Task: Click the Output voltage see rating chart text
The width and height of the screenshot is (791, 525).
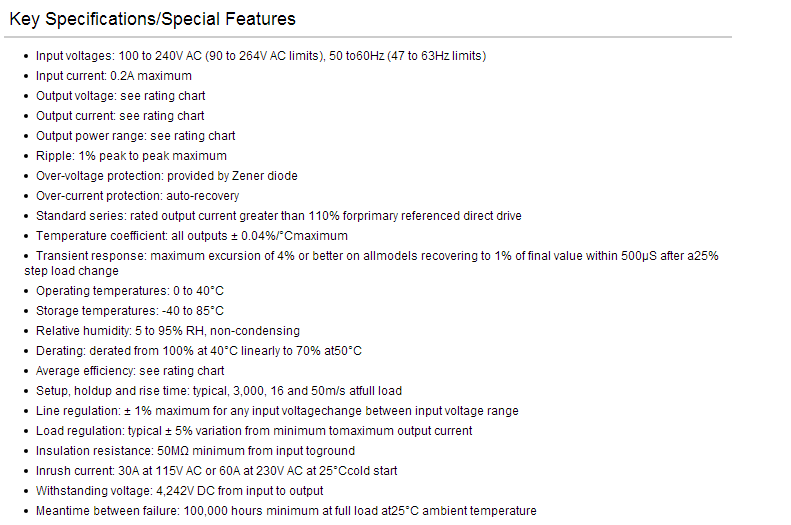Action: pos(121,96)
